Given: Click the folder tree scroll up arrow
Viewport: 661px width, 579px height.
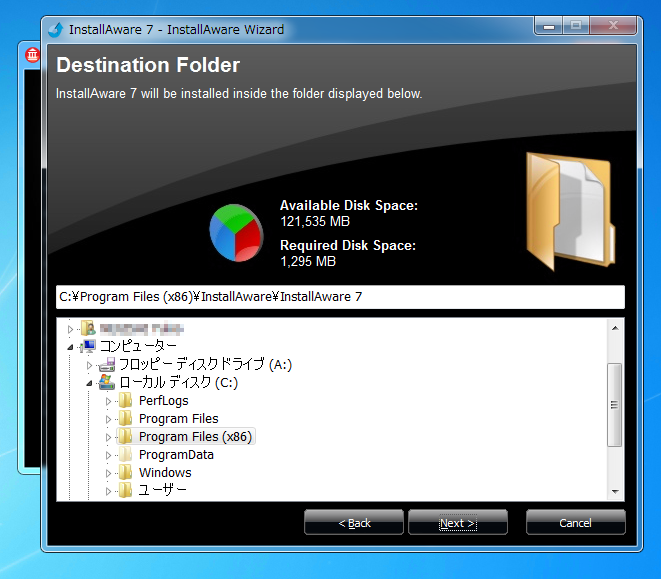Looking at the screenshot, I should [615, 328].
